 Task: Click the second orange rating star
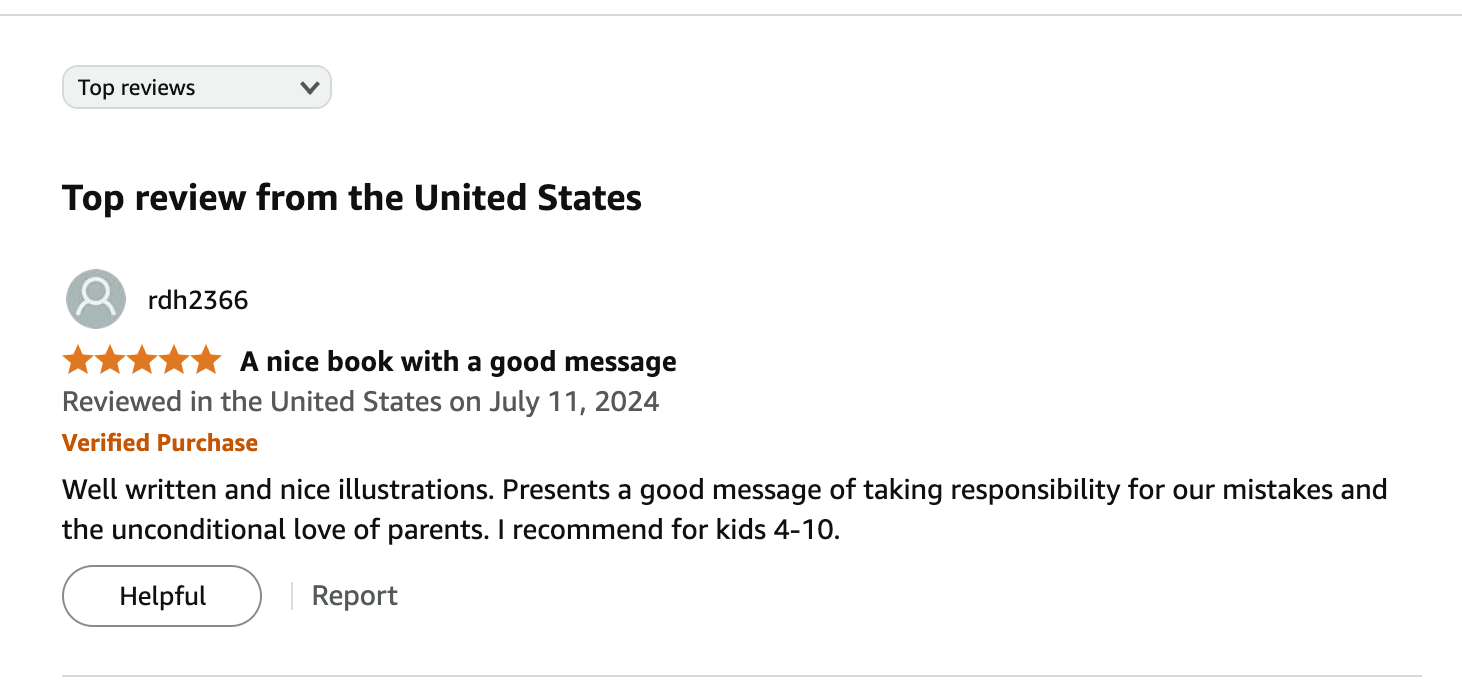[x=110, y=360]
